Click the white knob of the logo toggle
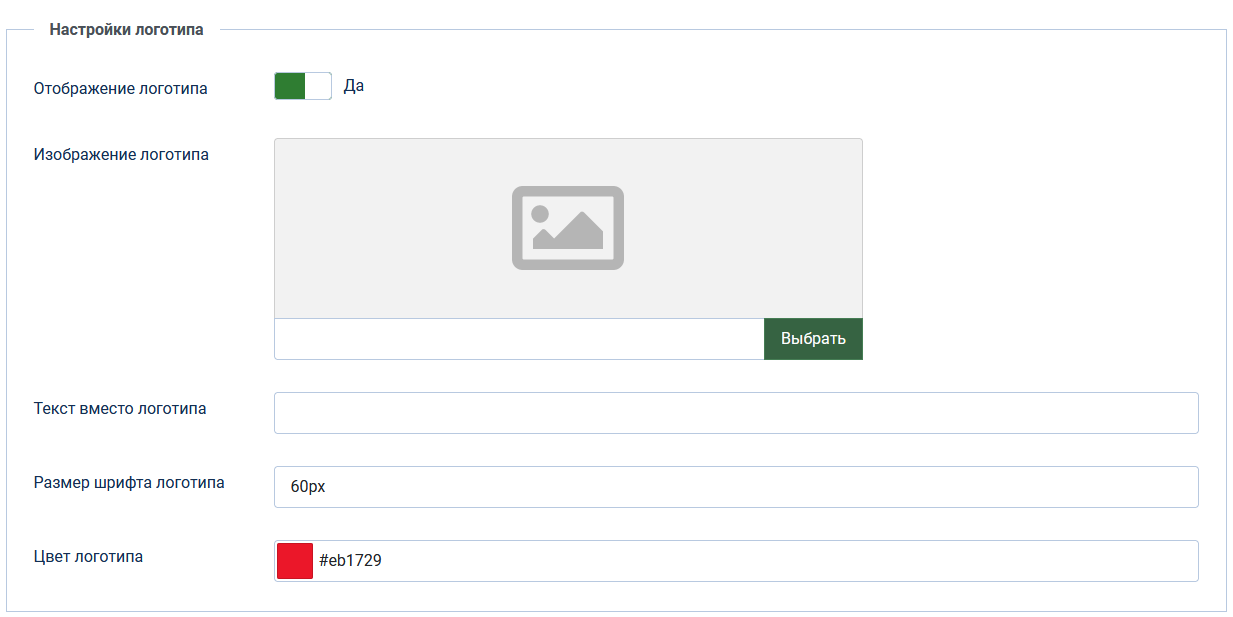 318,86
